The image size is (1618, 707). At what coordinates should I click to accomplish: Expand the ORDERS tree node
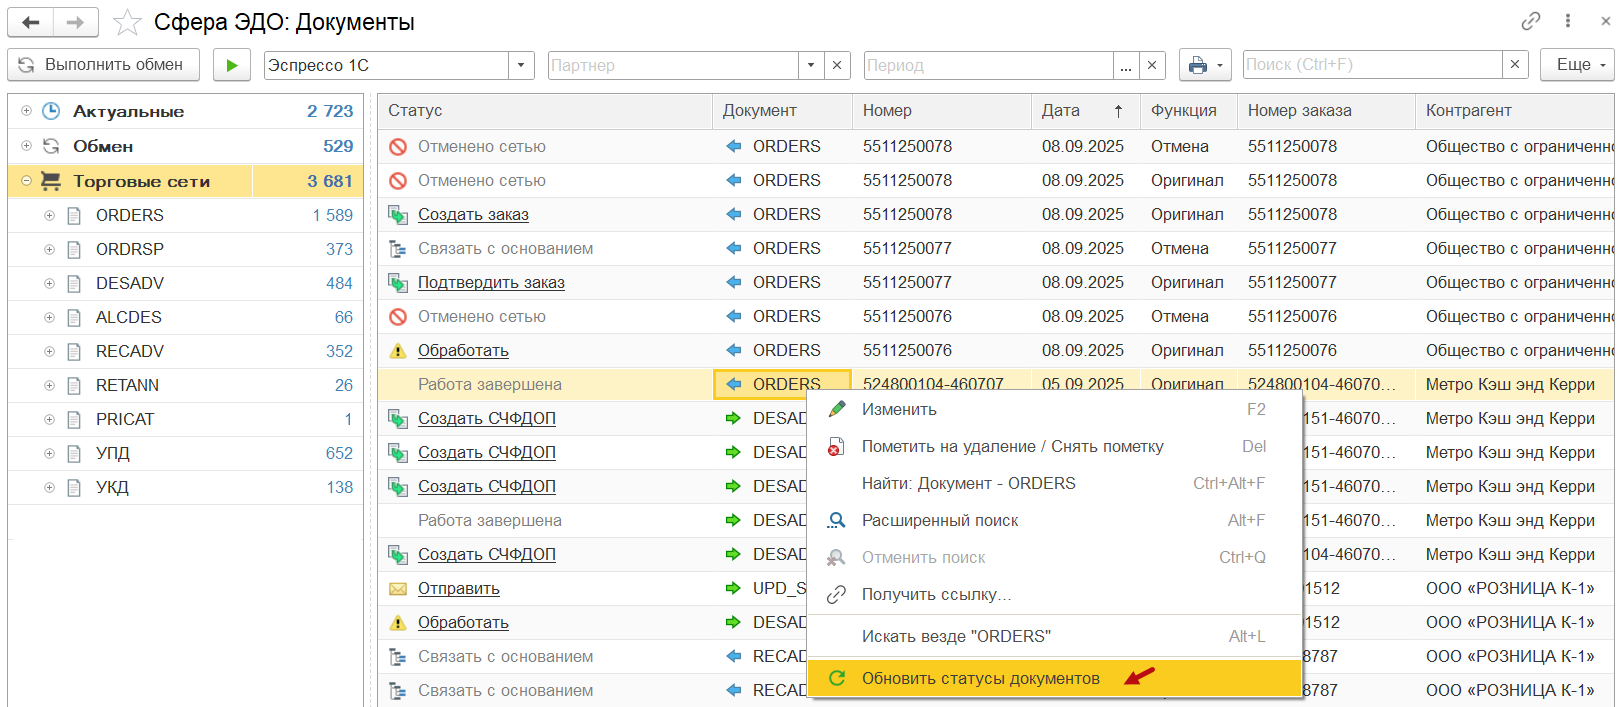[49, 215]
